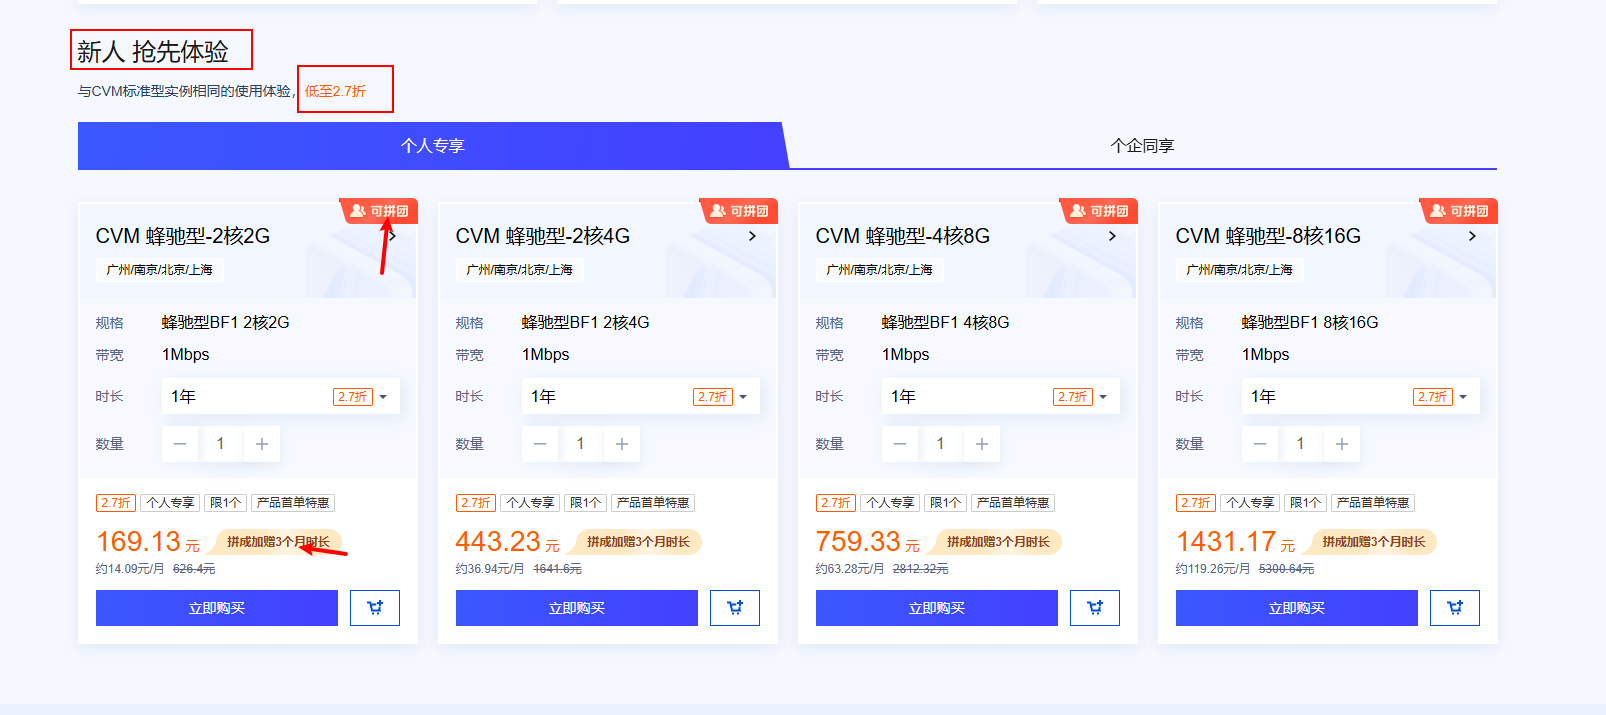This screenshot has height=715, width=1606.
Task: Click the struck-through 626.4元 original price
Action: (x=194, y=569)
